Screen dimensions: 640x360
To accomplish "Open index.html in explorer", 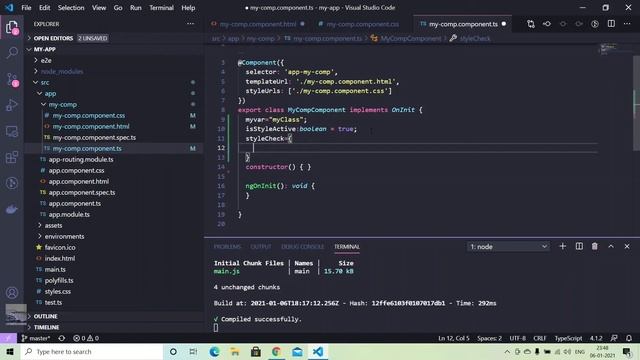I will tap(60, 258).
